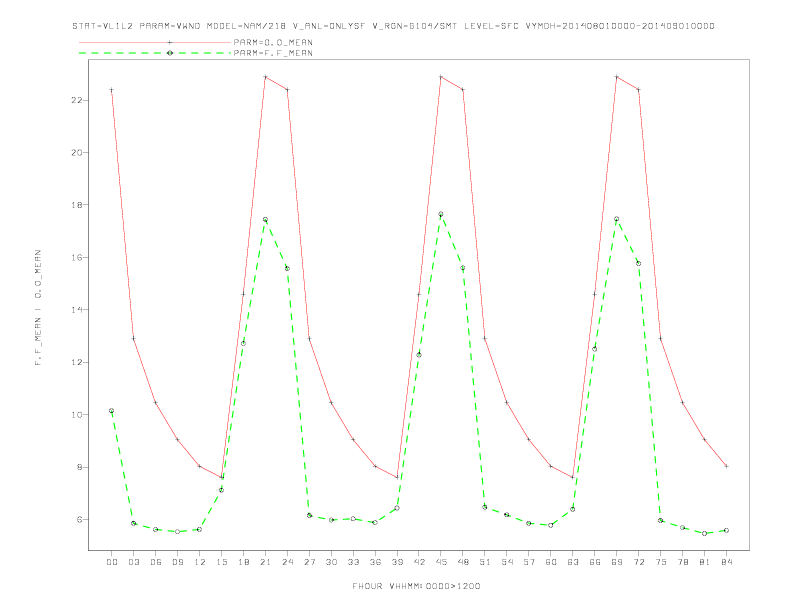This screenshot has height=612, width=792.
Task: Select x-axis tick label 60
Action: tap(551, 562)
